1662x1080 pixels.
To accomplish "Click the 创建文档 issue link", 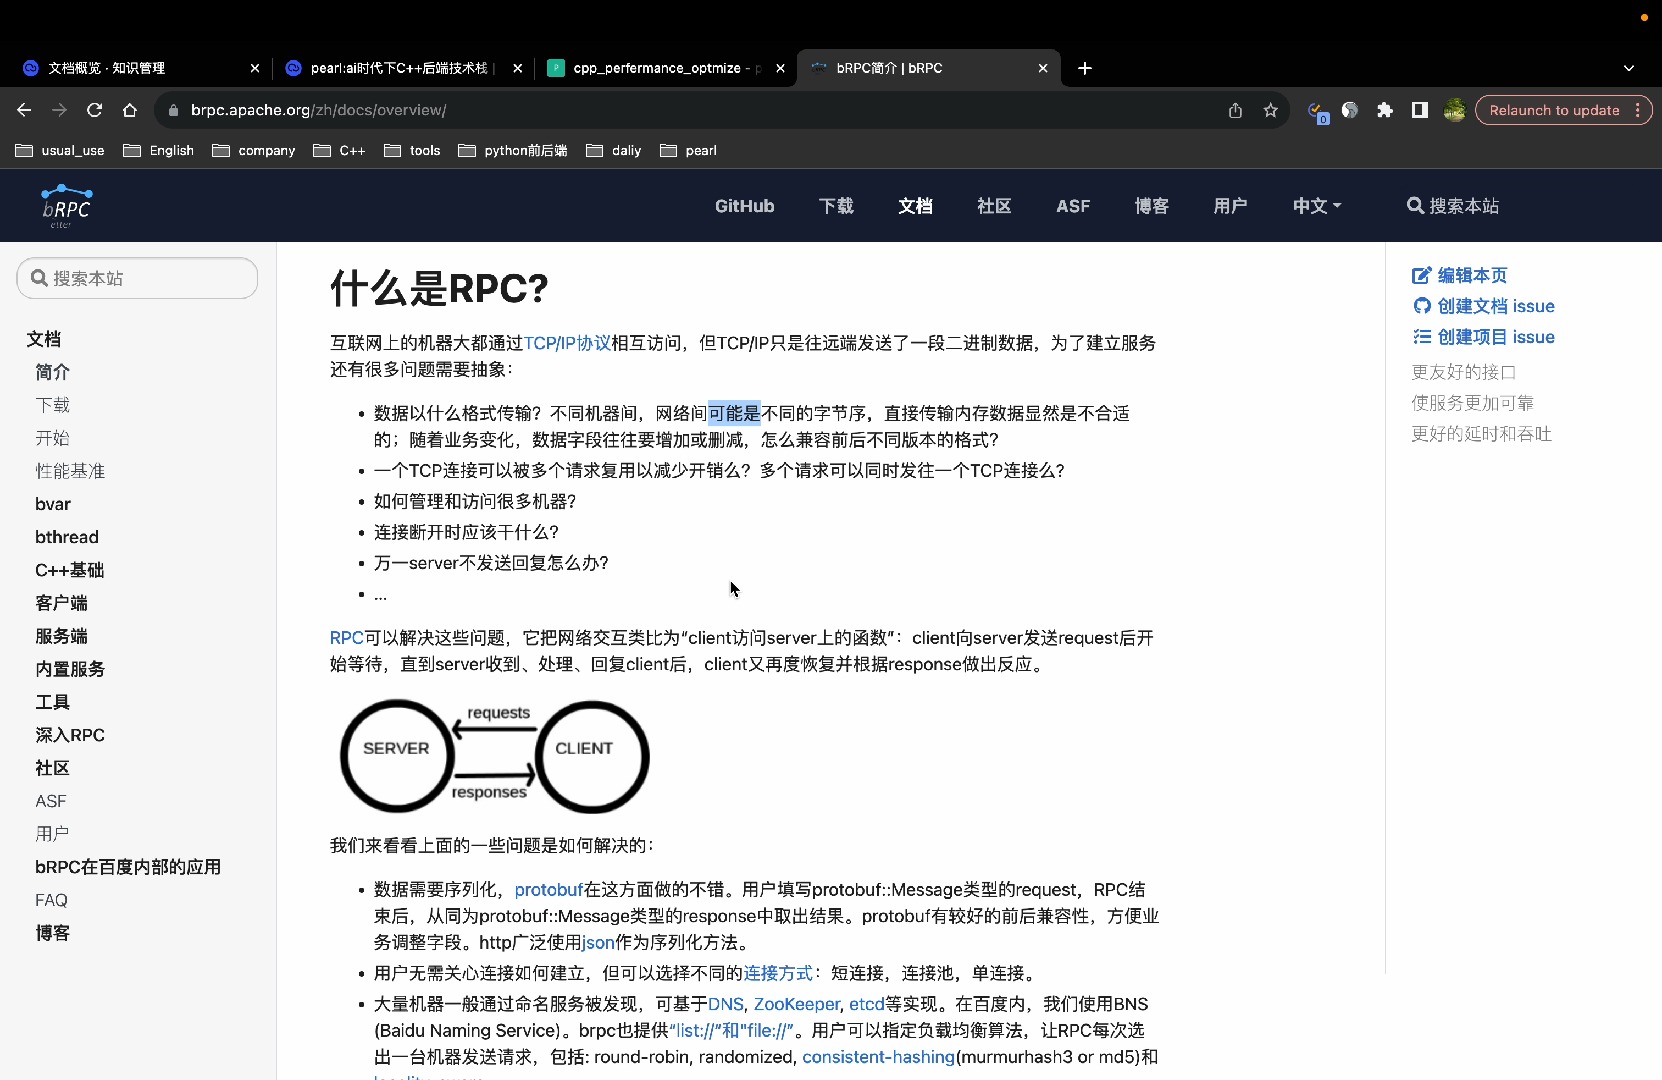I will click(x=1483, y=306).
